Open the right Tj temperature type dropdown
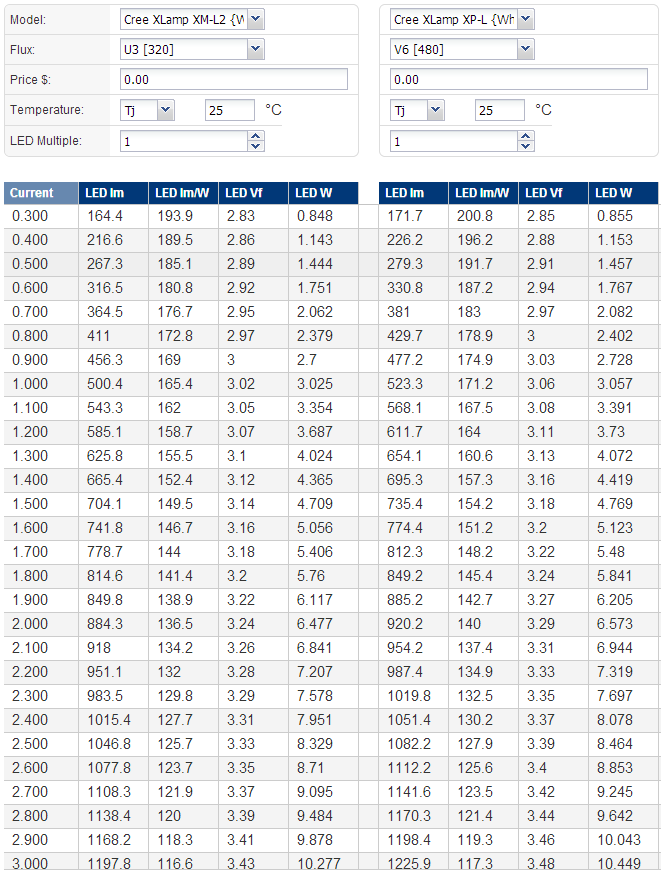The width and height of the screenshot is (661, 875). [417, 110]
